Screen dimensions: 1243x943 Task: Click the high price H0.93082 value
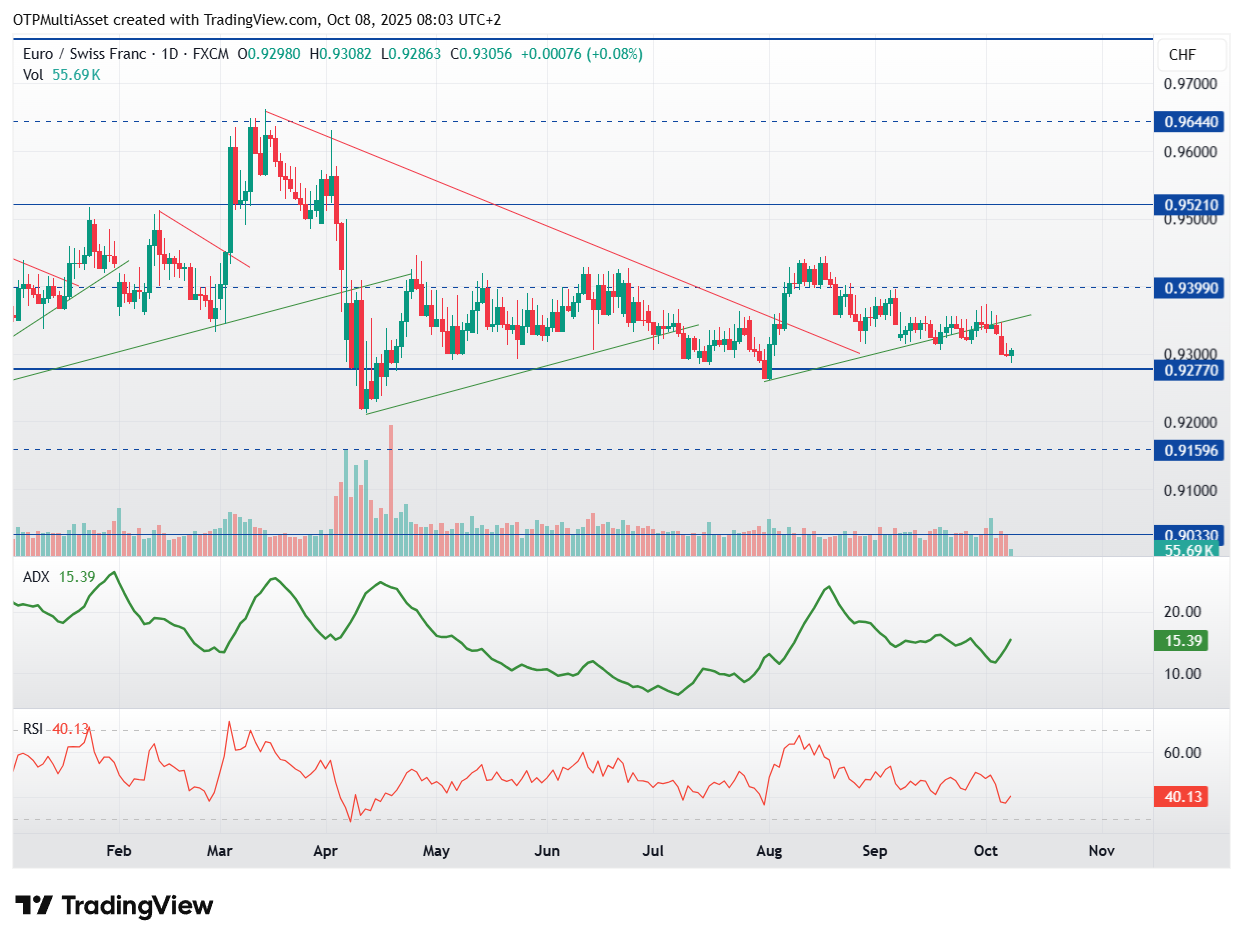tap(342, 54)
